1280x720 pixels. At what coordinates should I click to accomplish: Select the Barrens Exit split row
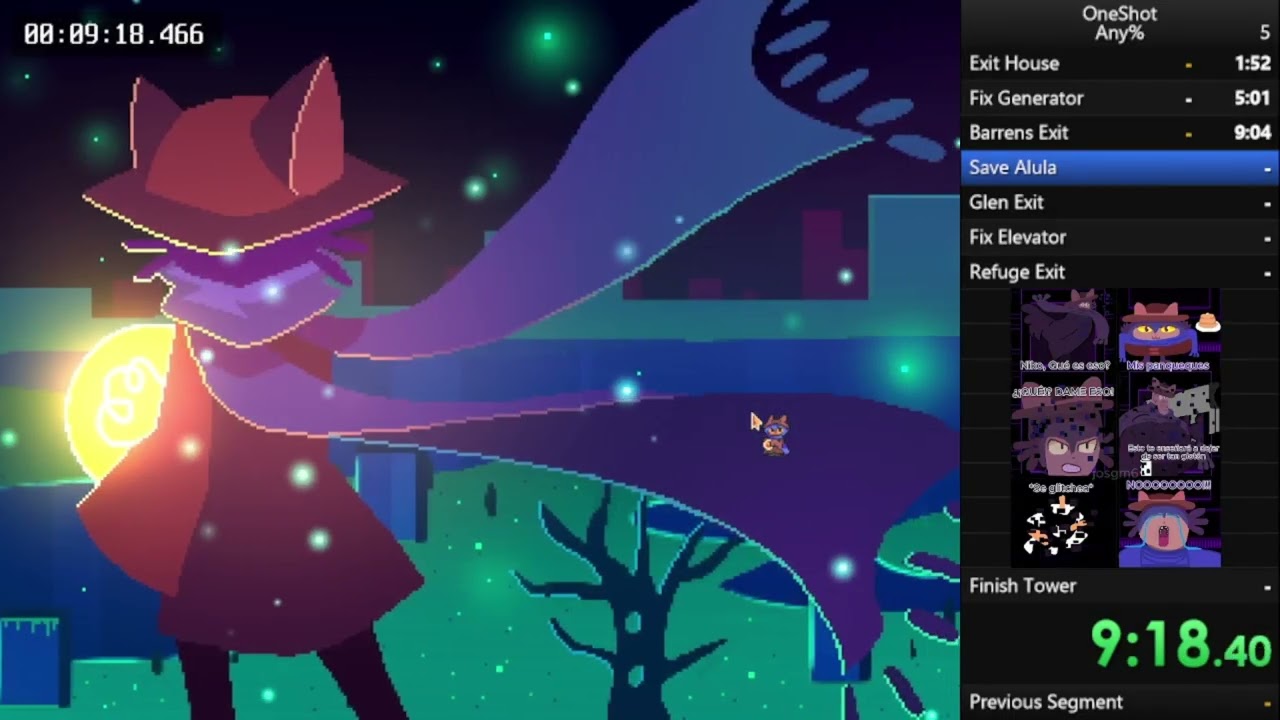click(1120, 132)
